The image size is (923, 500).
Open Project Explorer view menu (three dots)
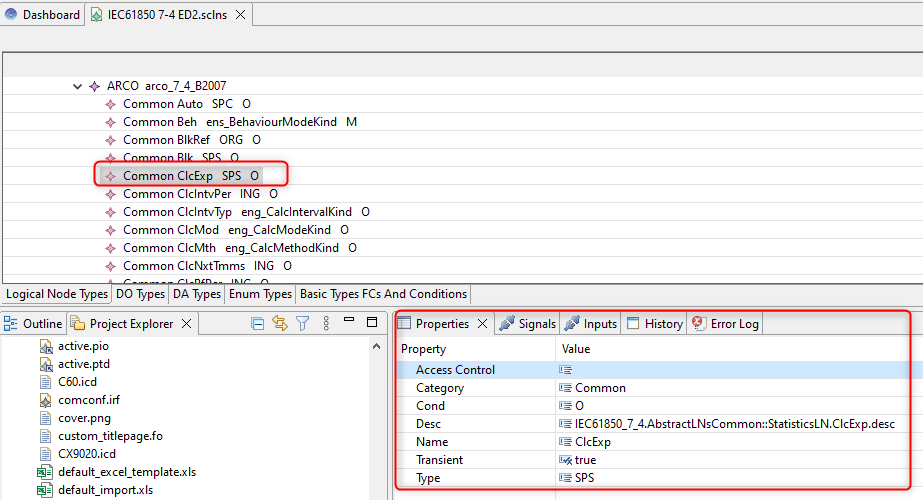pos(324,323)
